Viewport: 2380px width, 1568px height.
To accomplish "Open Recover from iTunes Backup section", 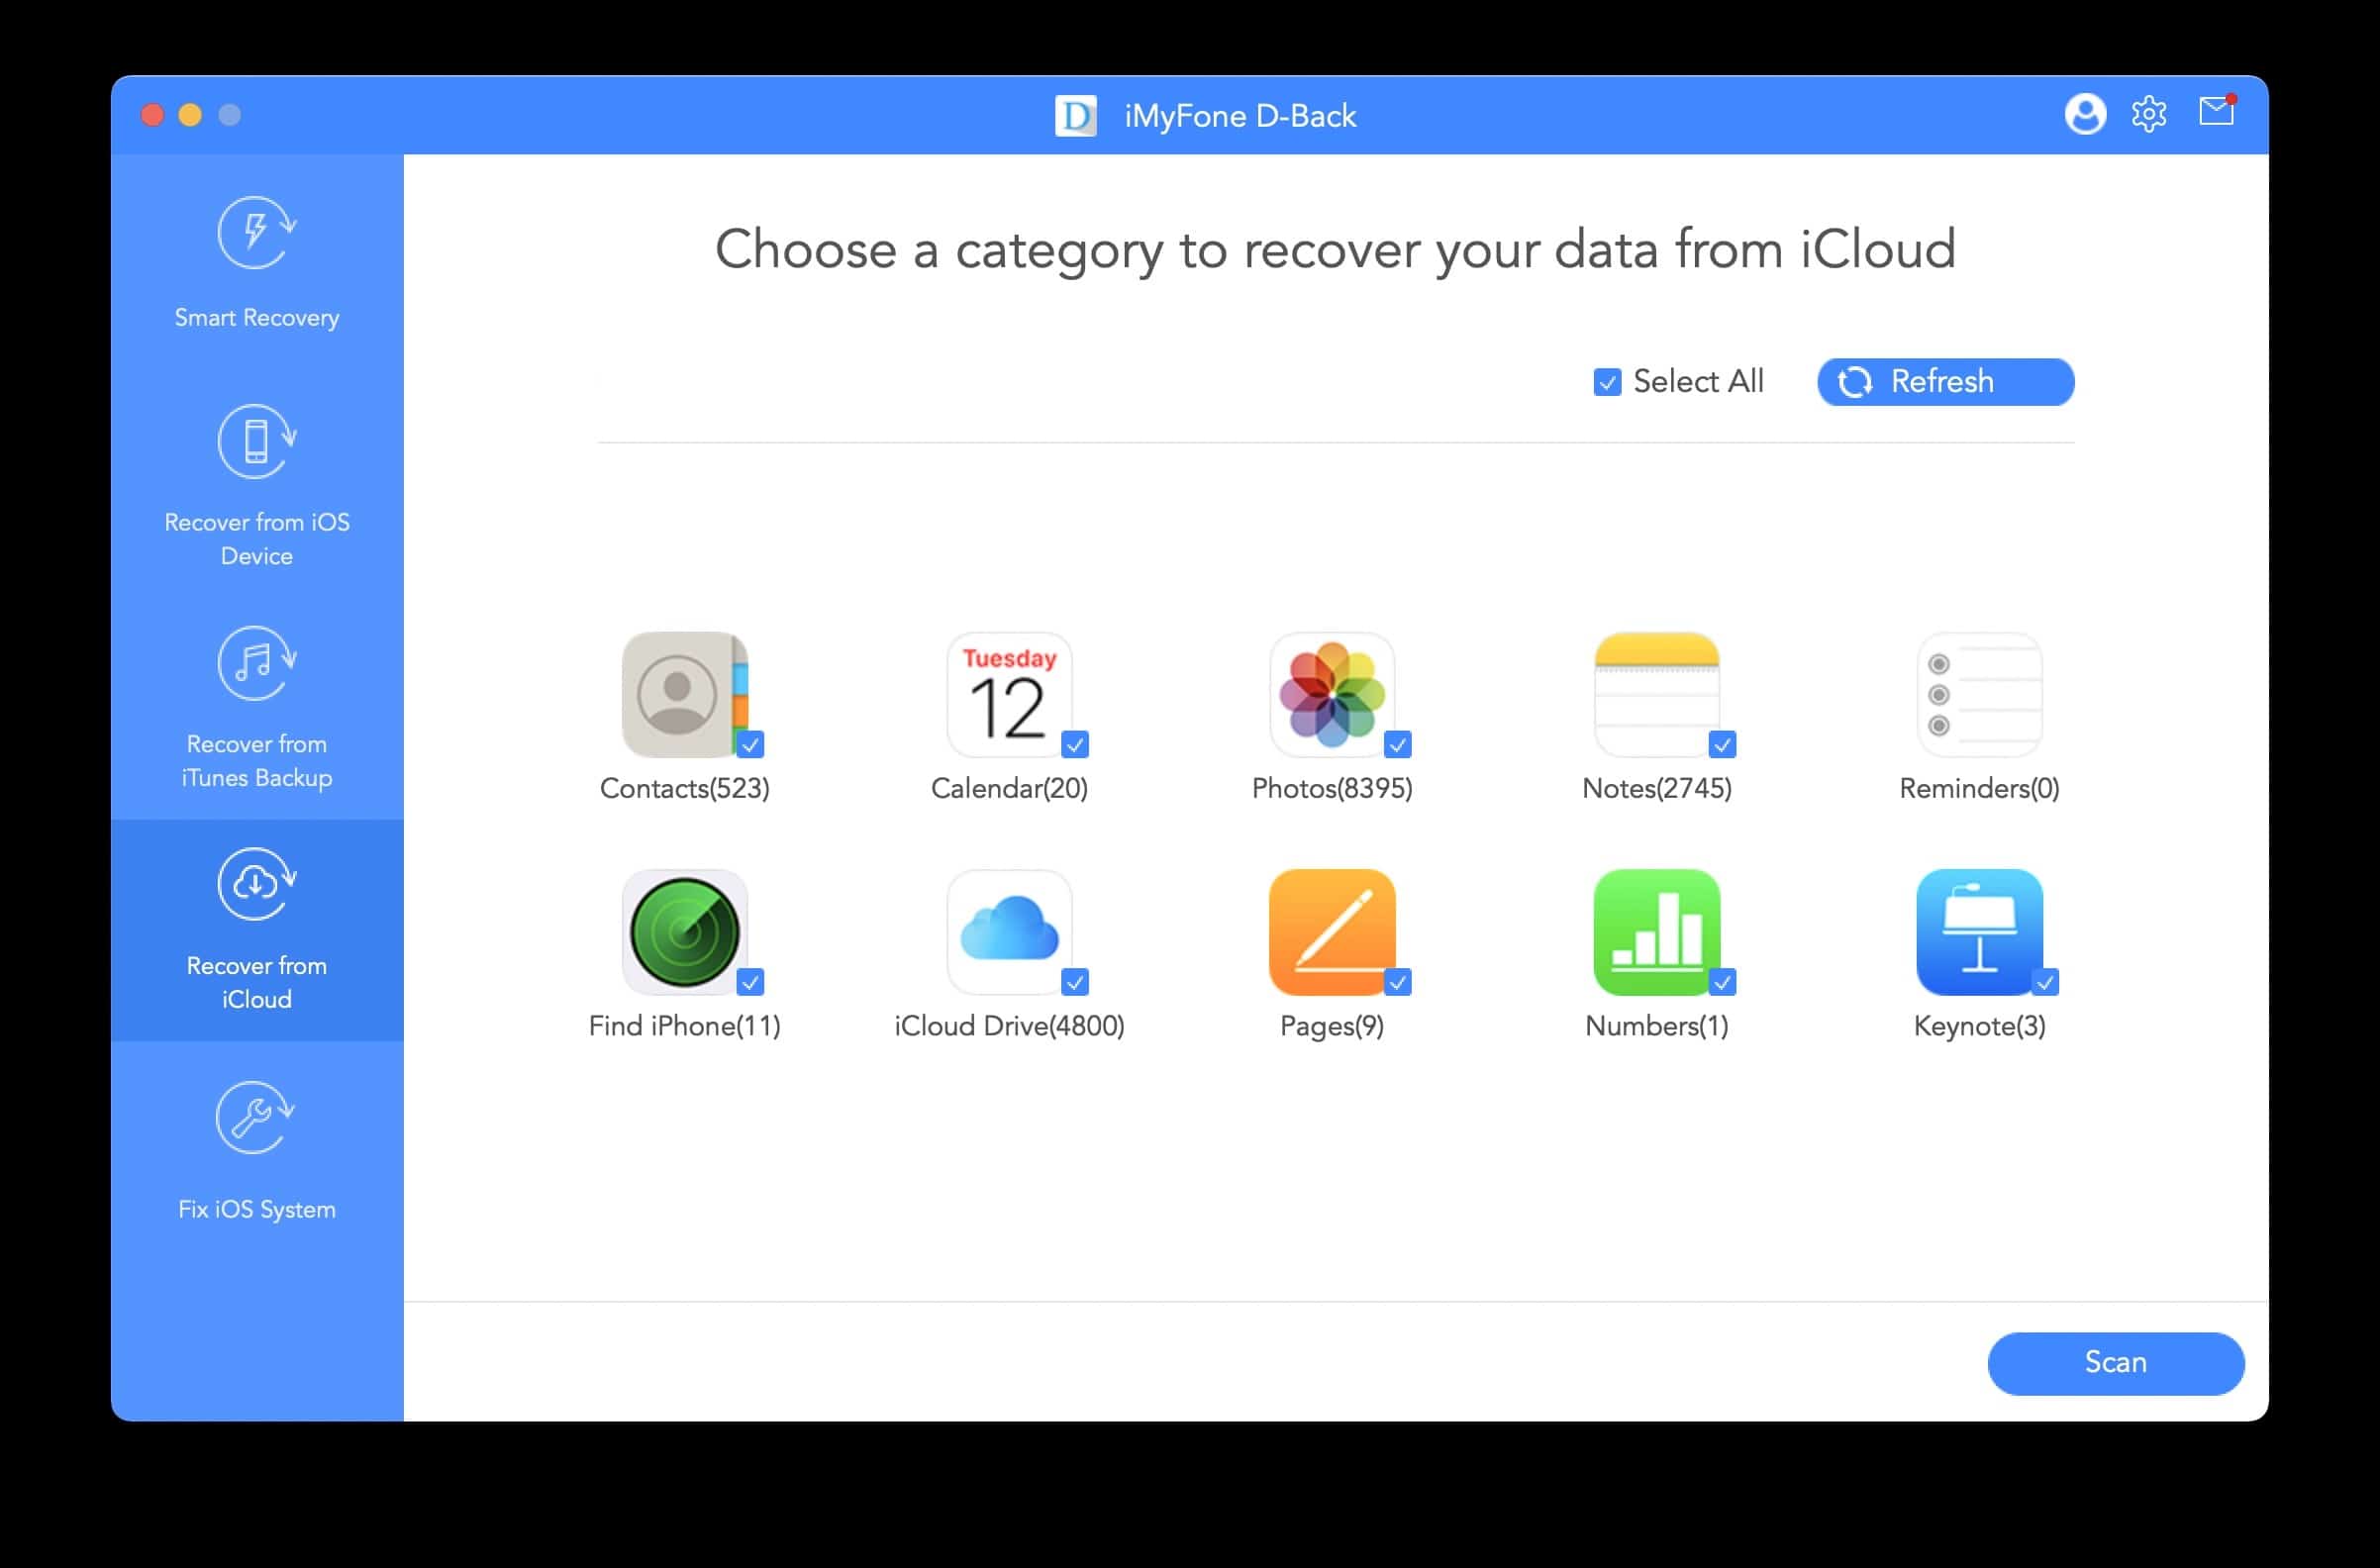I will click(257, 709).
